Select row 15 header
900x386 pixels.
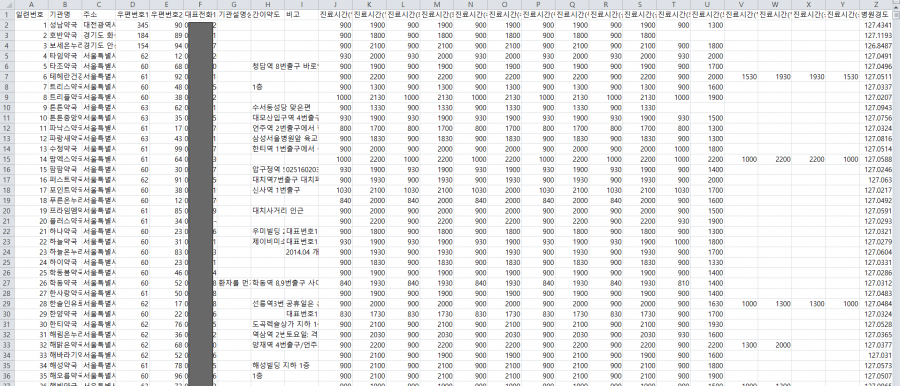click(x=6, y=159)
